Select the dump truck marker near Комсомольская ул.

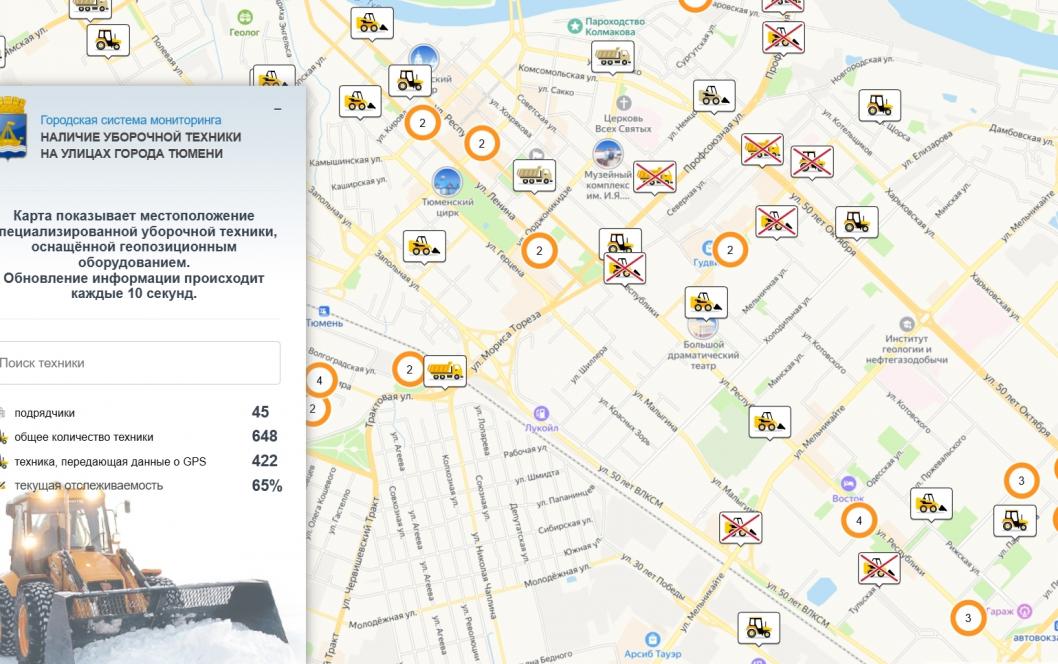pos(611,56)
